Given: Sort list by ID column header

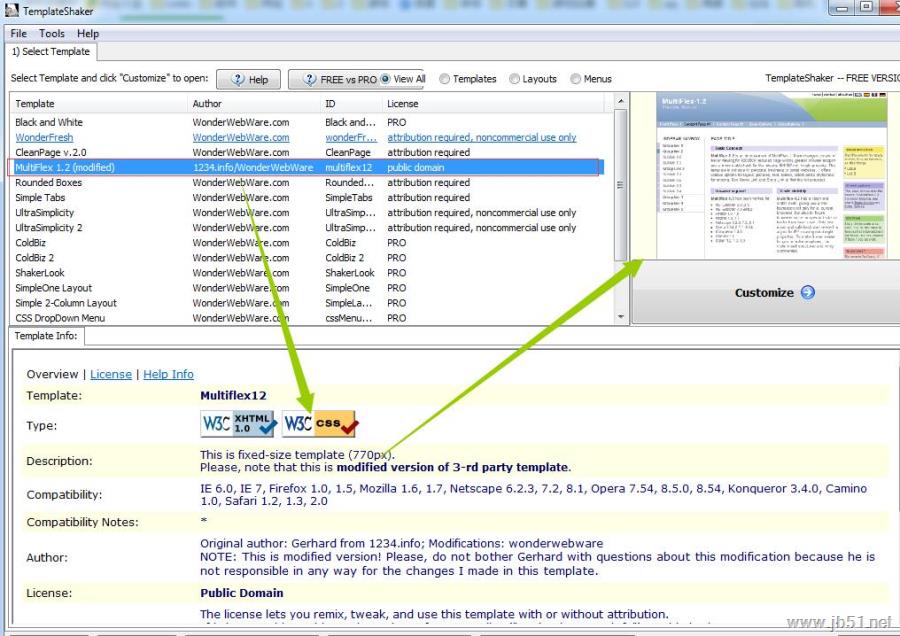Looking at the screenshot, I should point(351,104).
